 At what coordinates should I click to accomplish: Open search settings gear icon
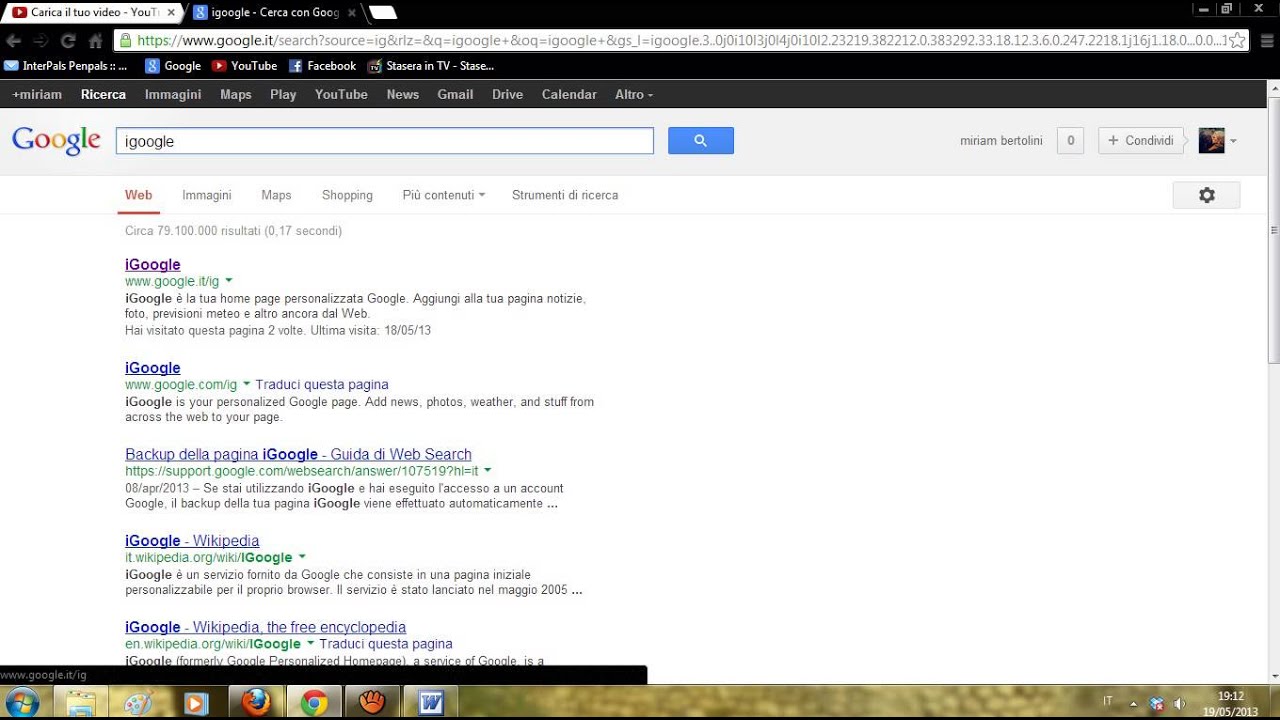[x=1206, y=195]
